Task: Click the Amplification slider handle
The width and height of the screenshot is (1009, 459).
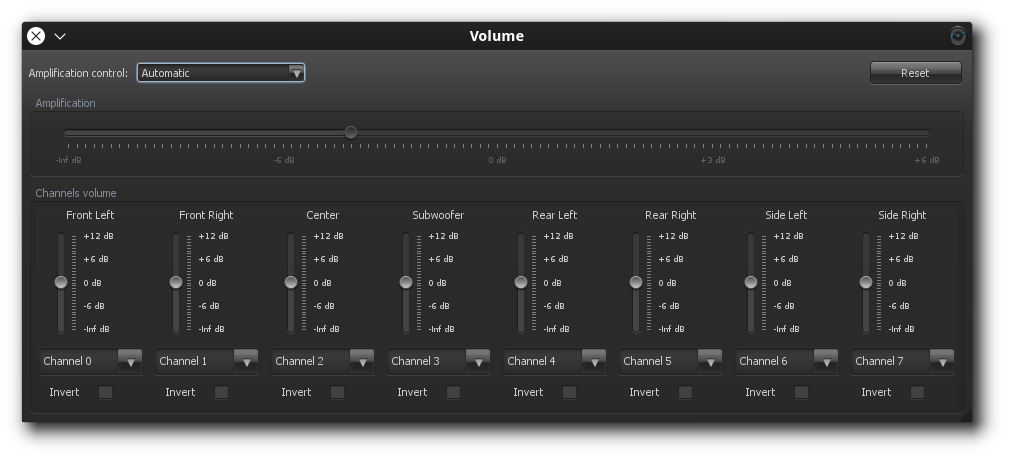Action: pos(351,132)
